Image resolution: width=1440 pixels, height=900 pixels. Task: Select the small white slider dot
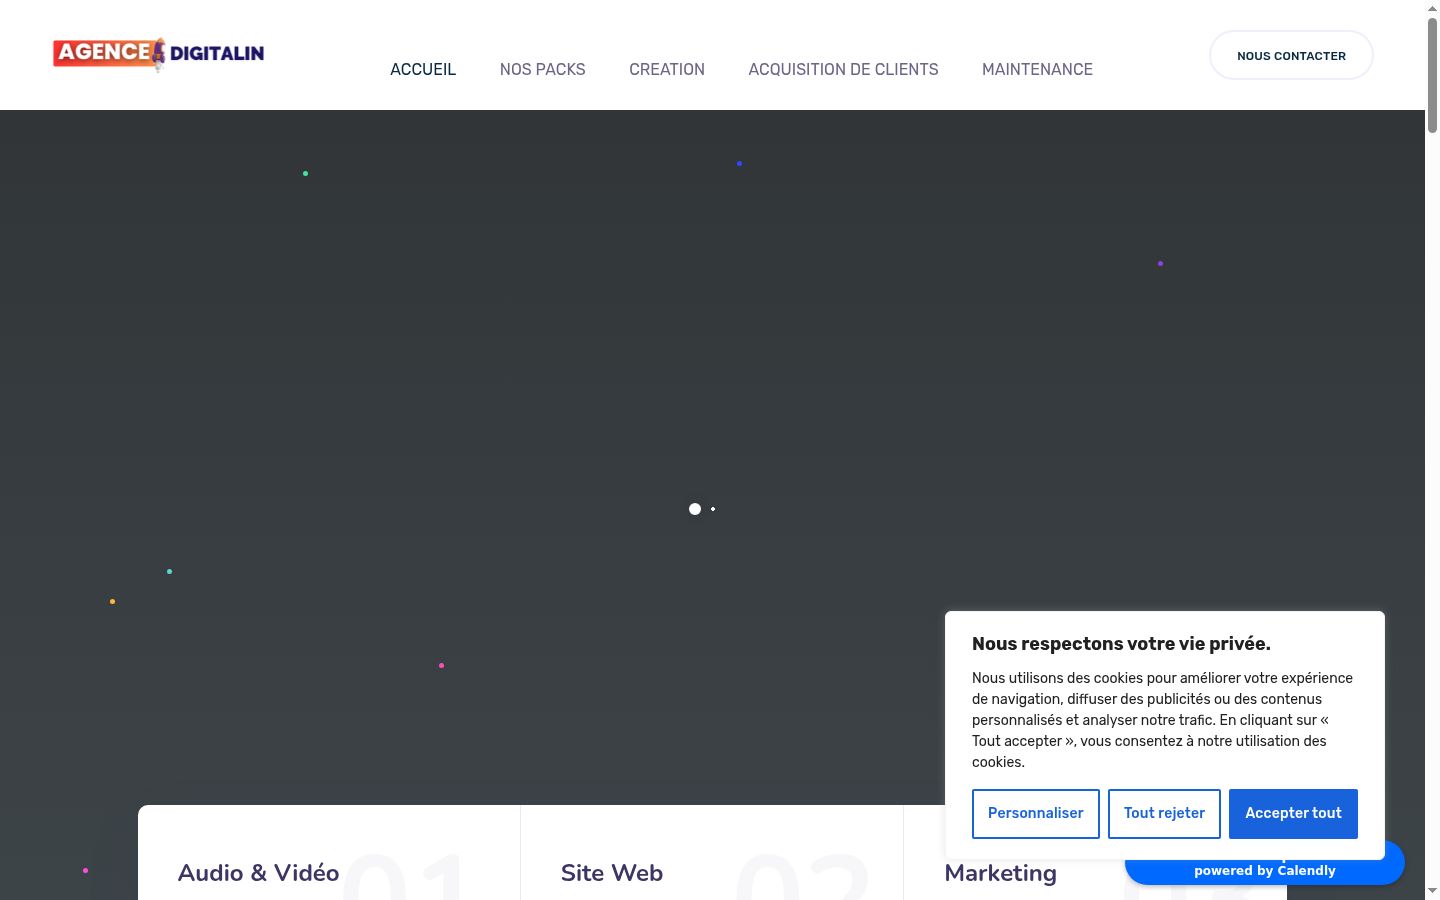[x=713, y=509]
